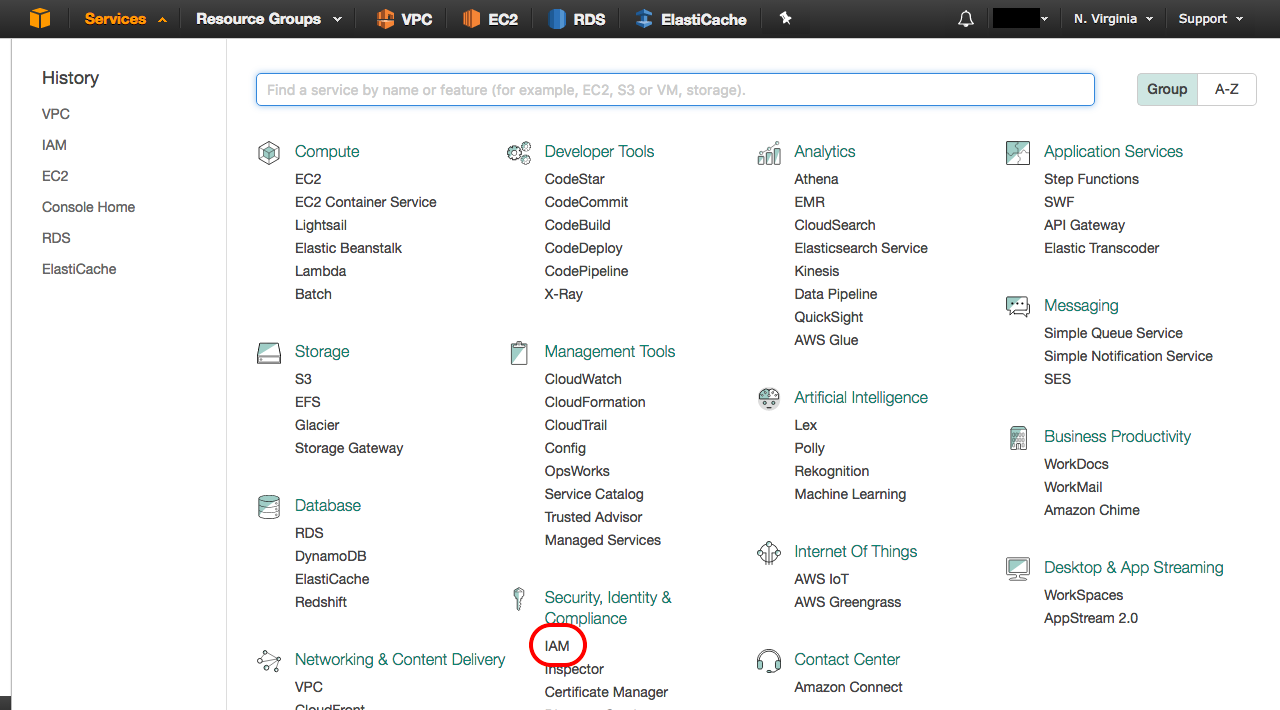
Task: Click the Security key icon
Action: (x=518, y=599)
